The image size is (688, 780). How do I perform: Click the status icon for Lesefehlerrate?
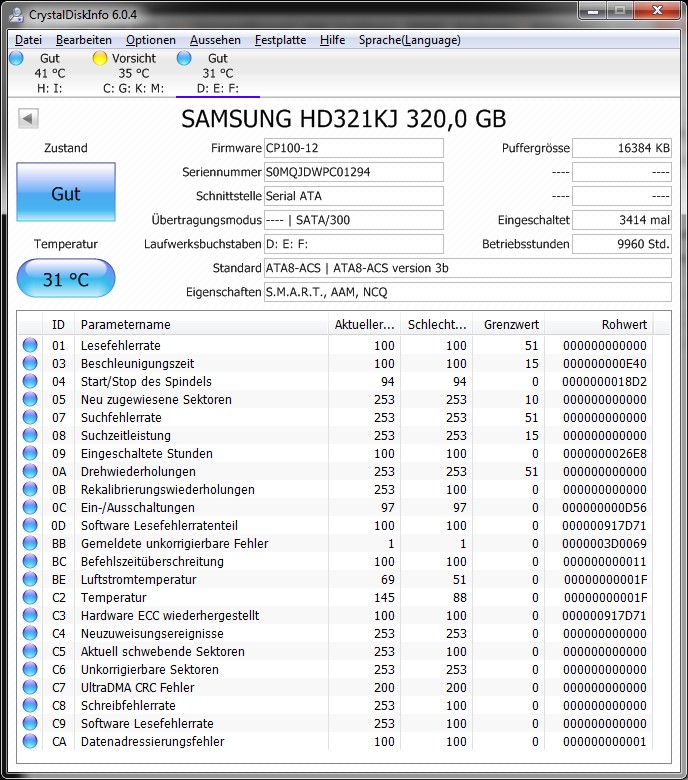click(30, 345)
